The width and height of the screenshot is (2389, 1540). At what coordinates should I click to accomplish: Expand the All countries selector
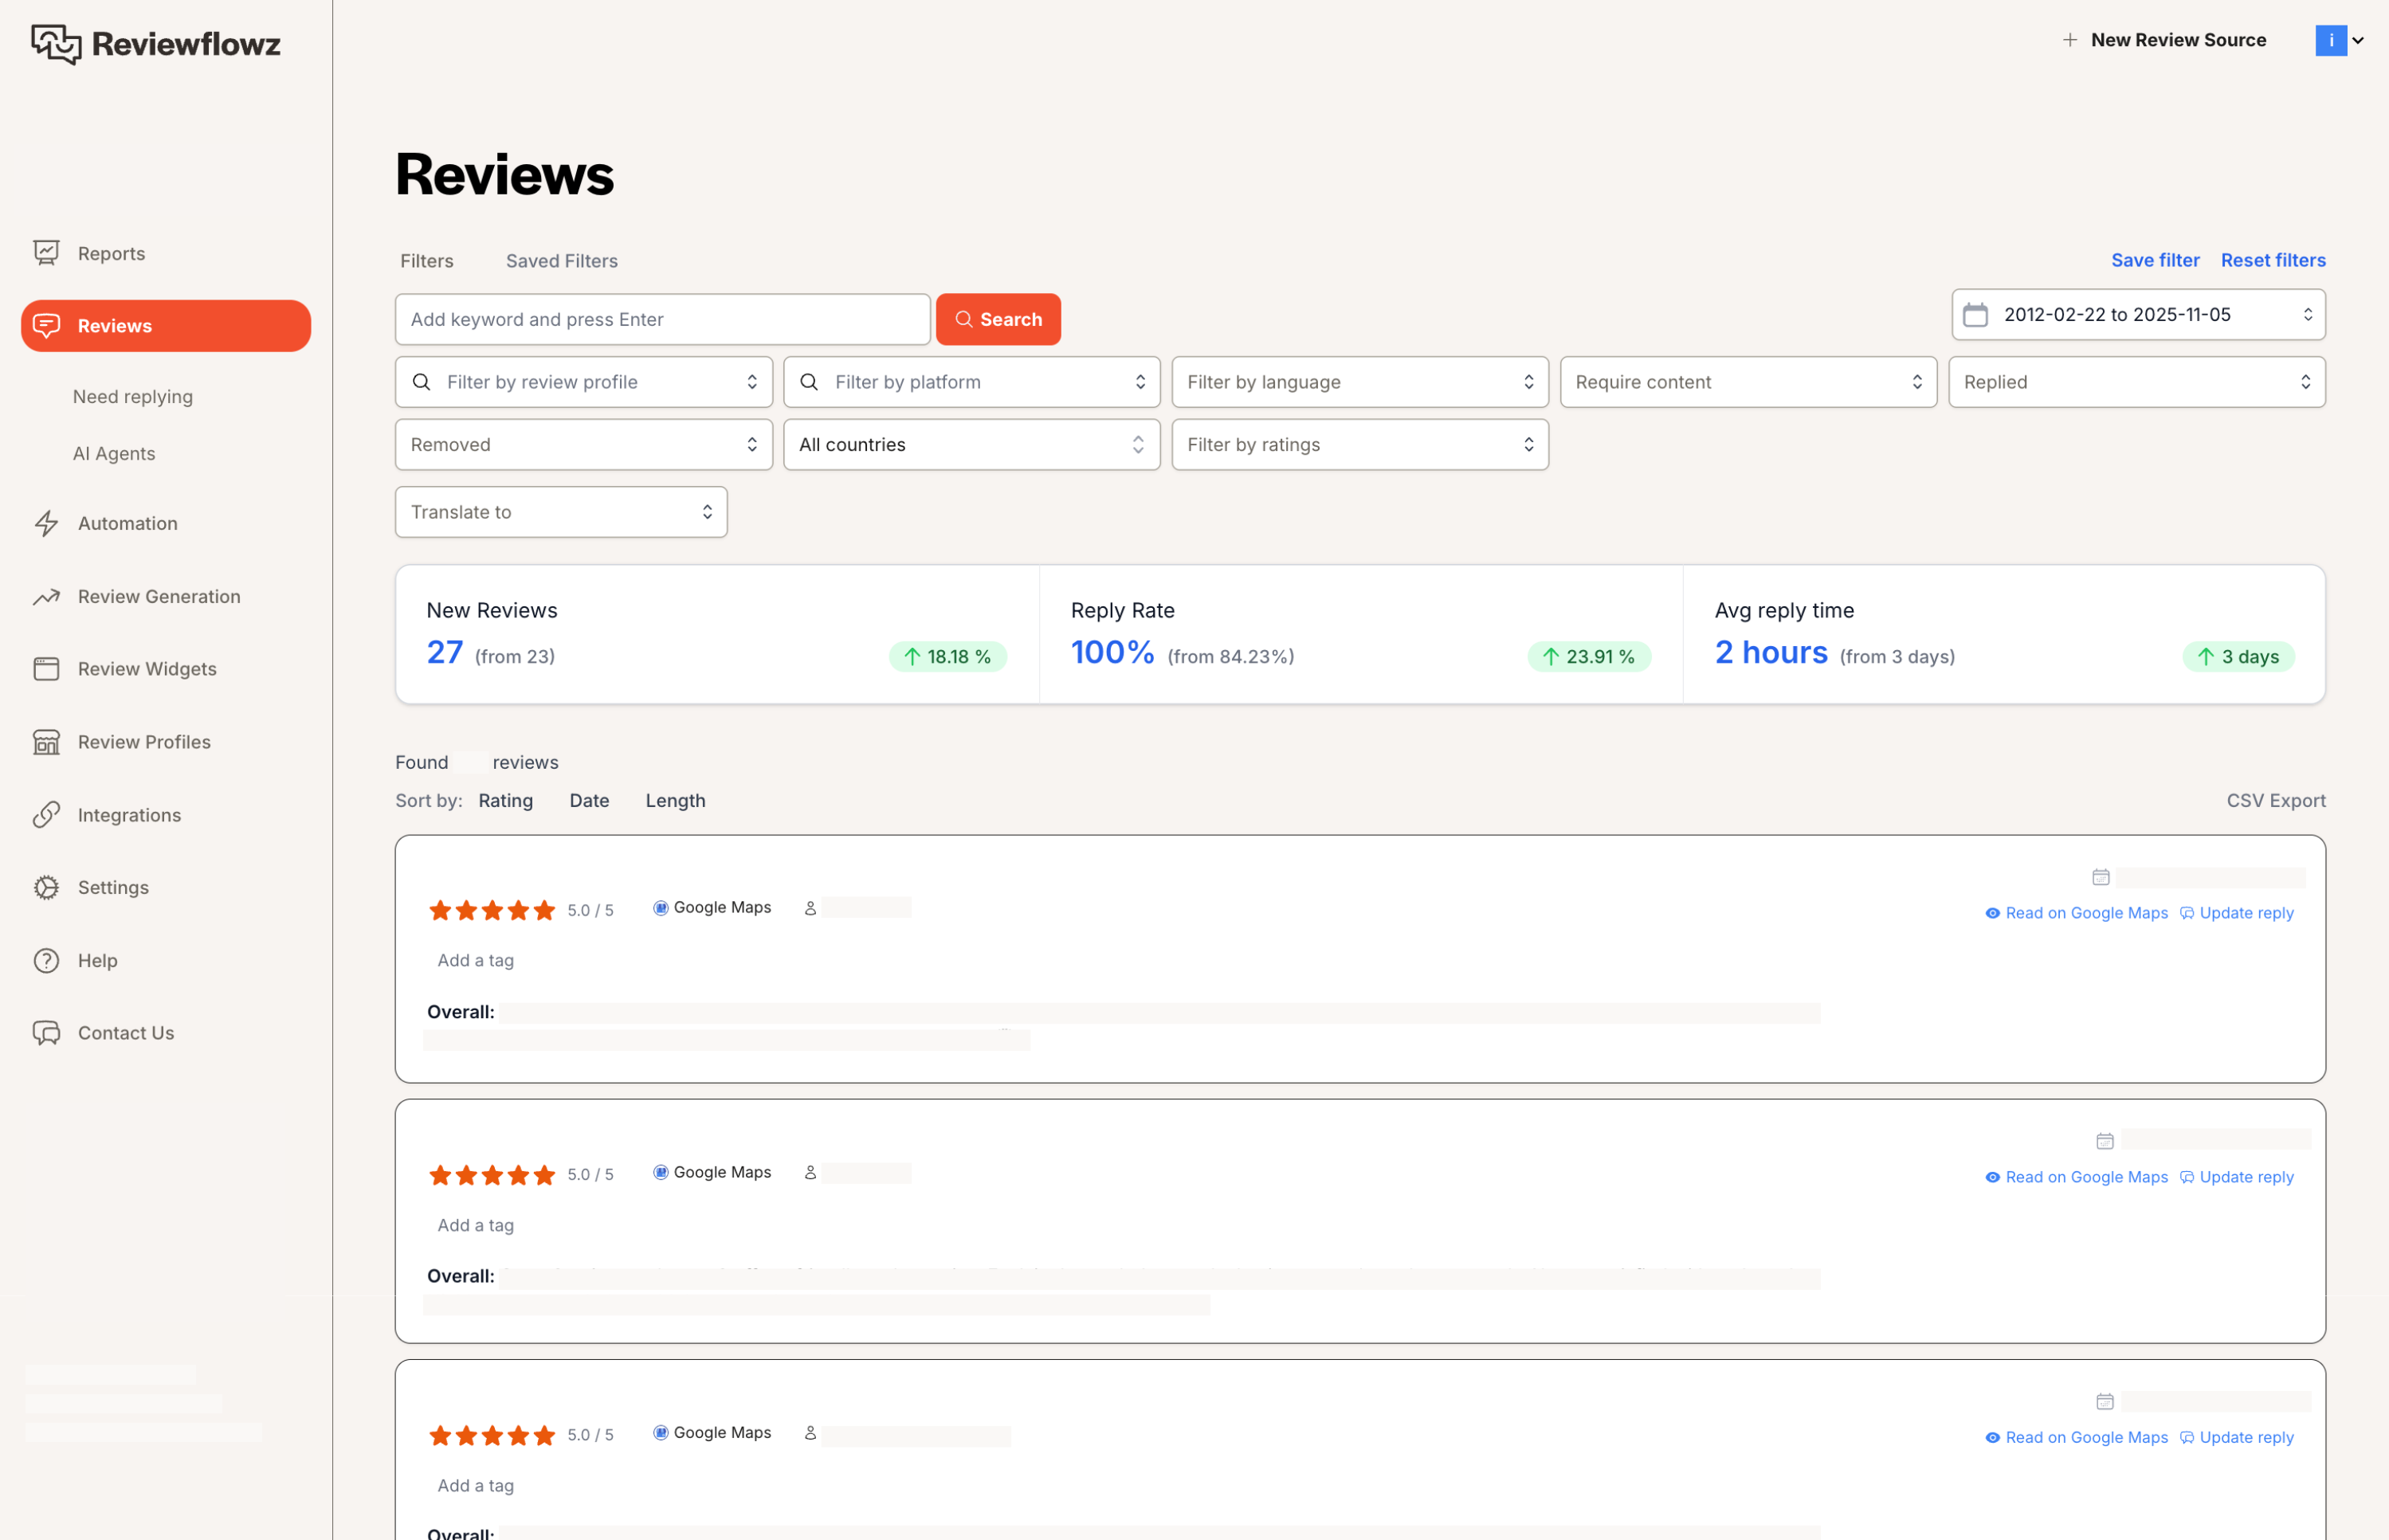[x=971, y=445]
